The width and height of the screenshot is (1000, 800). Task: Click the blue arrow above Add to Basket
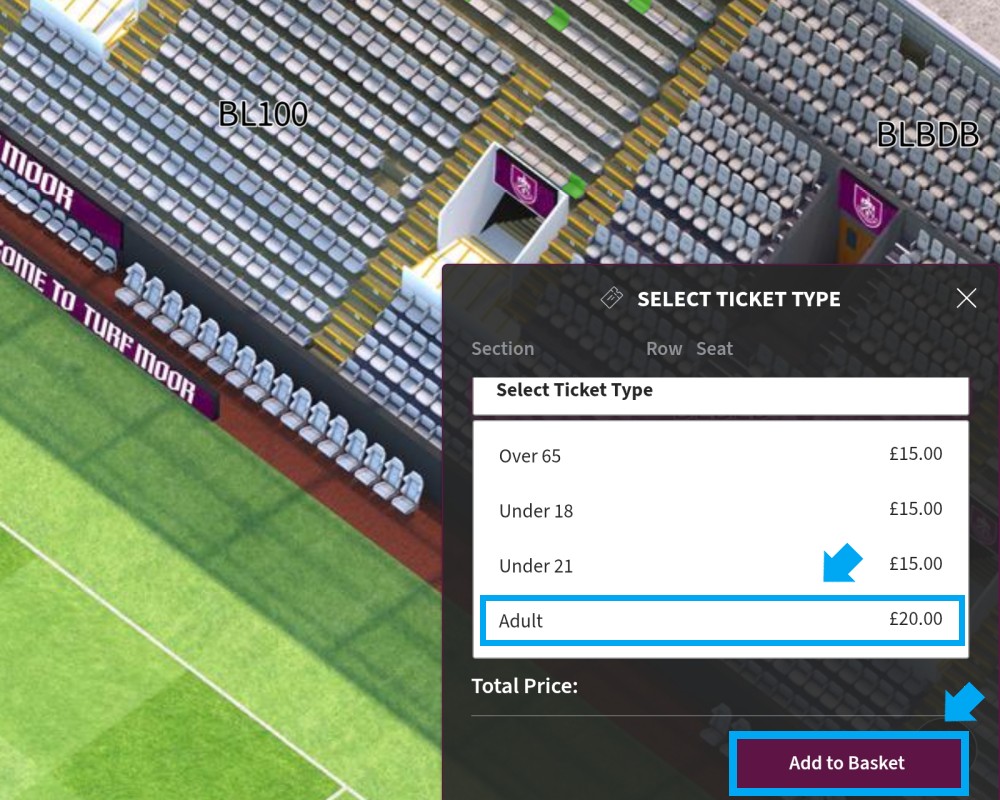(x=964, y=702)
